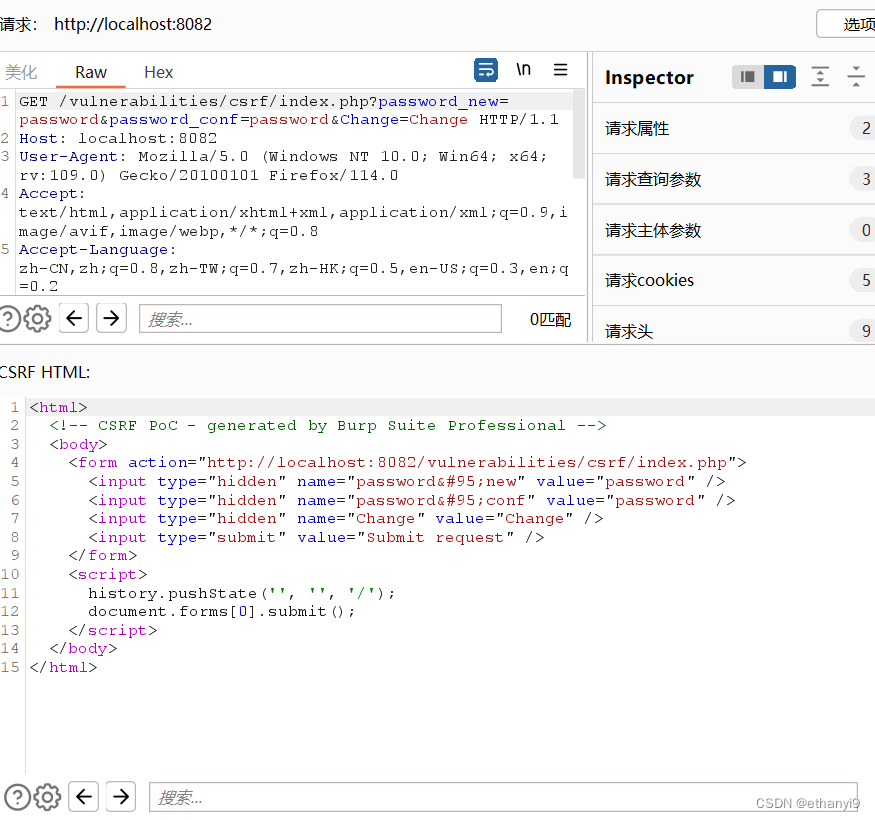Select the Raw tab
This screenshot has width=875, height=820.
91,72
